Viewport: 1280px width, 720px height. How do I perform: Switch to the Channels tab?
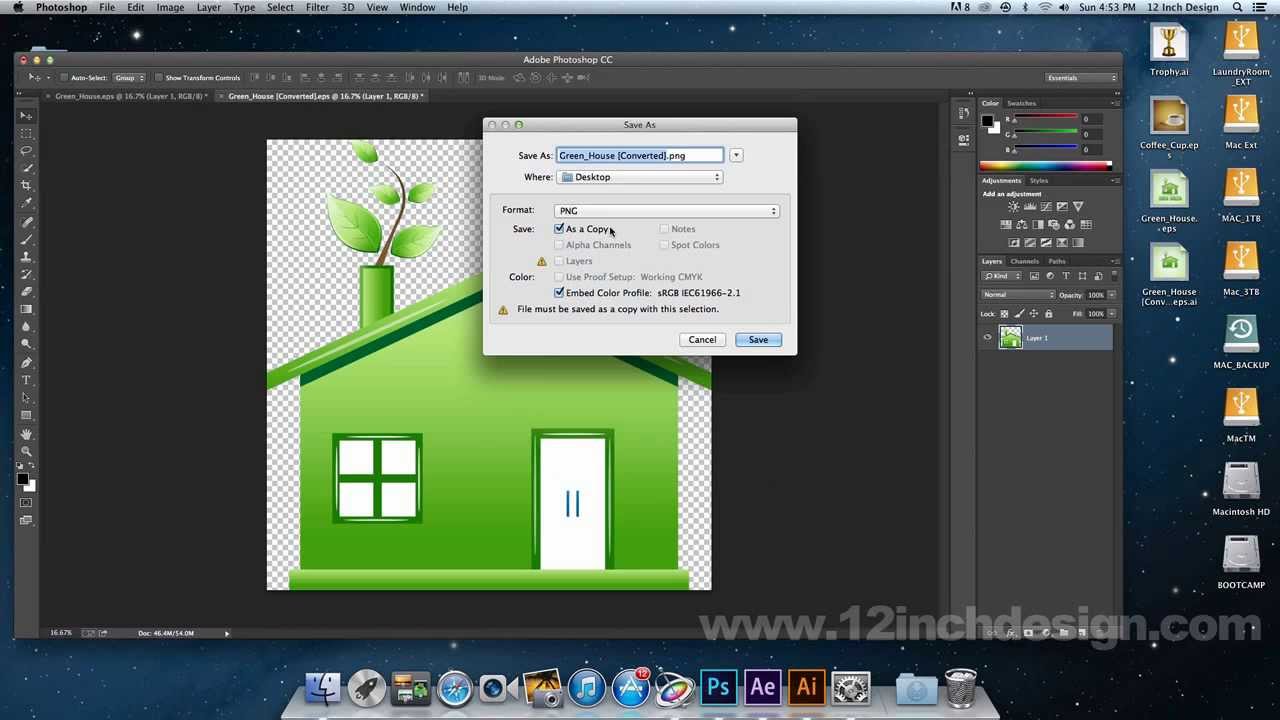(1024, 261)
